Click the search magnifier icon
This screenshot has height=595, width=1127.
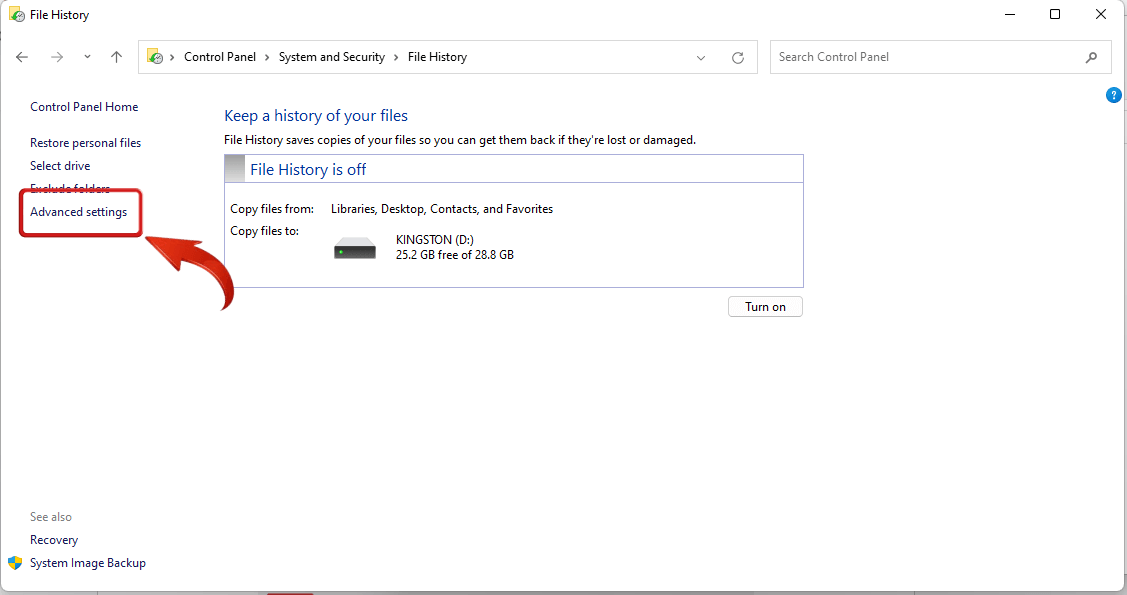pyautogui.click(x=1092, y=57)
